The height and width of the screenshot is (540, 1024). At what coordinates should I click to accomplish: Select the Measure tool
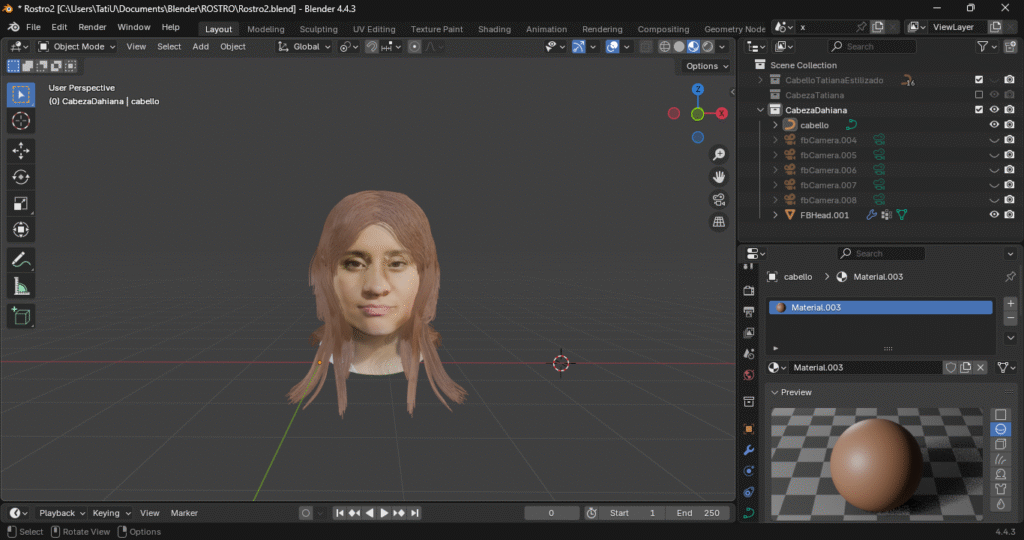pyautogui.click(x=20, y=287)
